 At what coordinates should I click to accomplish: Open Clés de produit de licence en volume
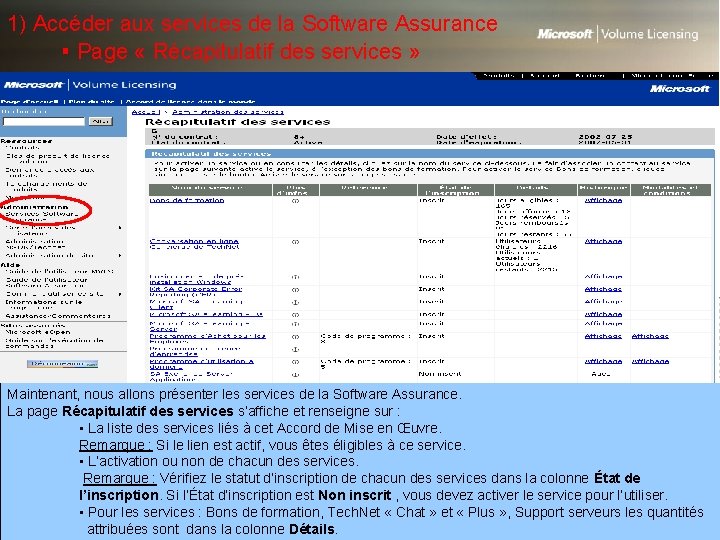(x=58, y=158)
